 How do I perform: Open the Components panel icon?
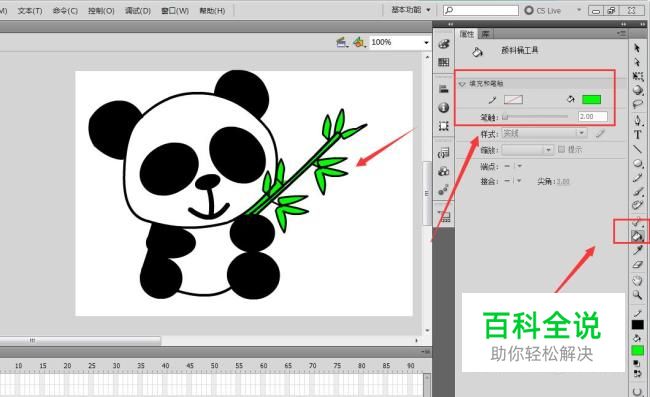[x=444, y=171]
